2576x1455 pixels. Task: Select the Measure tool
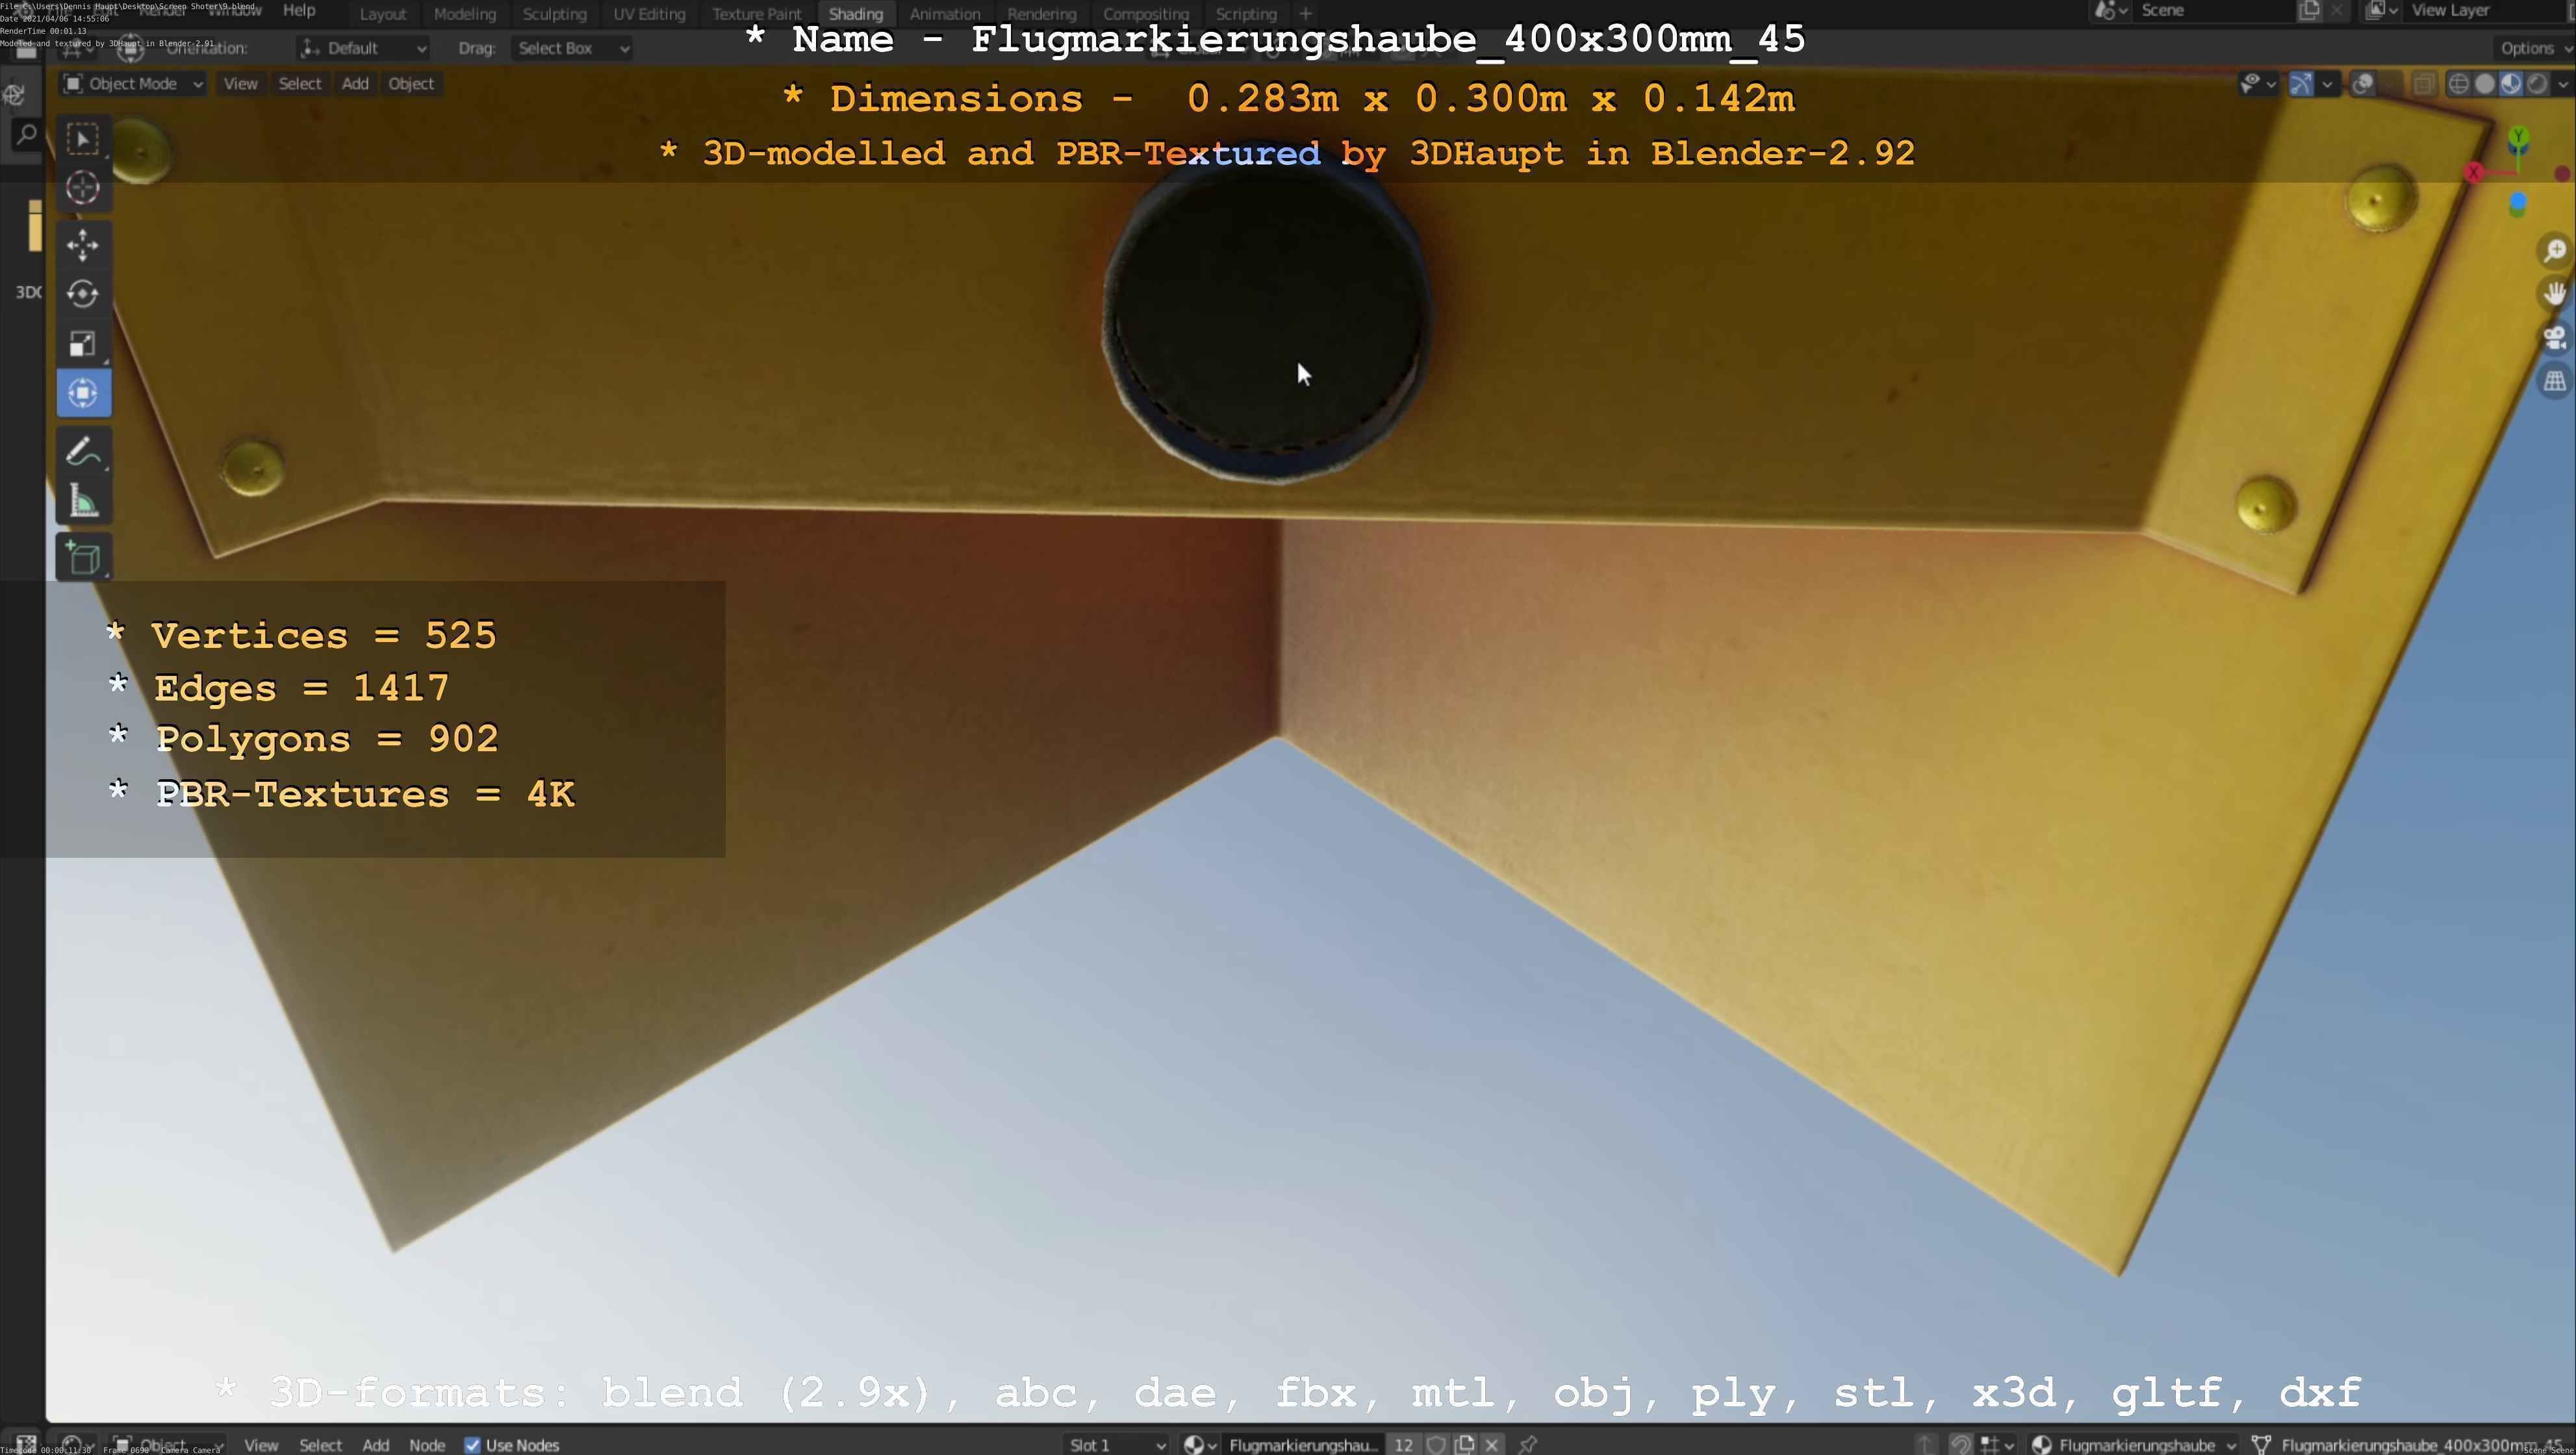pyautogui.click(x=83, y=502)
